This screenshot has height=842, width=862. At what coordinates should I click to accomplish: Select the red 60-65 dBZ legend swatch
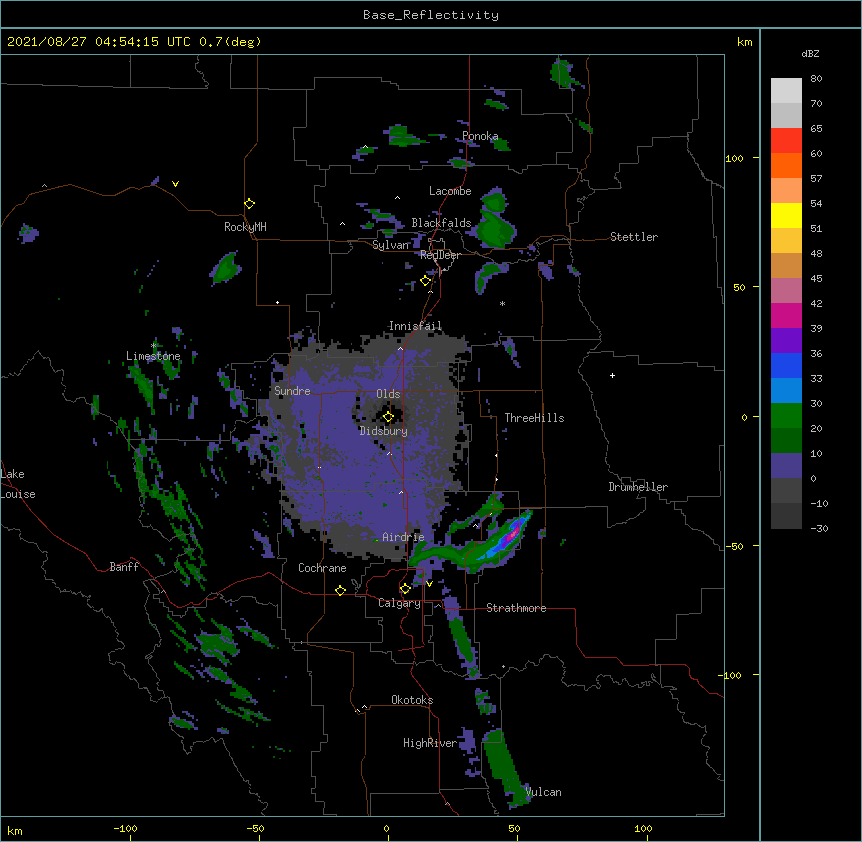click(786, 141)
